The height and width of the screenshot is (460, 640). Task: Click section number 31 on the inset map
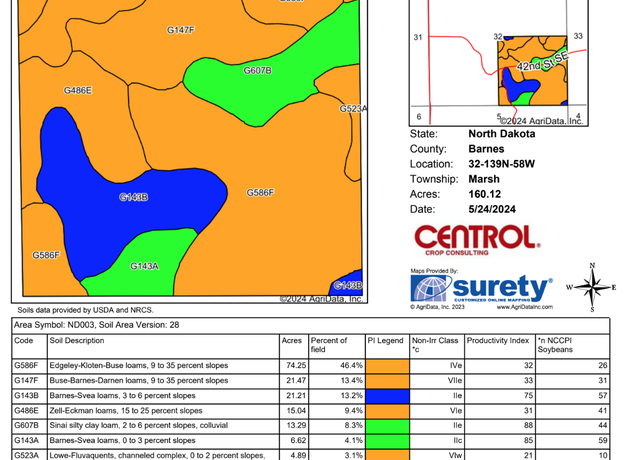pyautogui.click(x=418, y=37)
